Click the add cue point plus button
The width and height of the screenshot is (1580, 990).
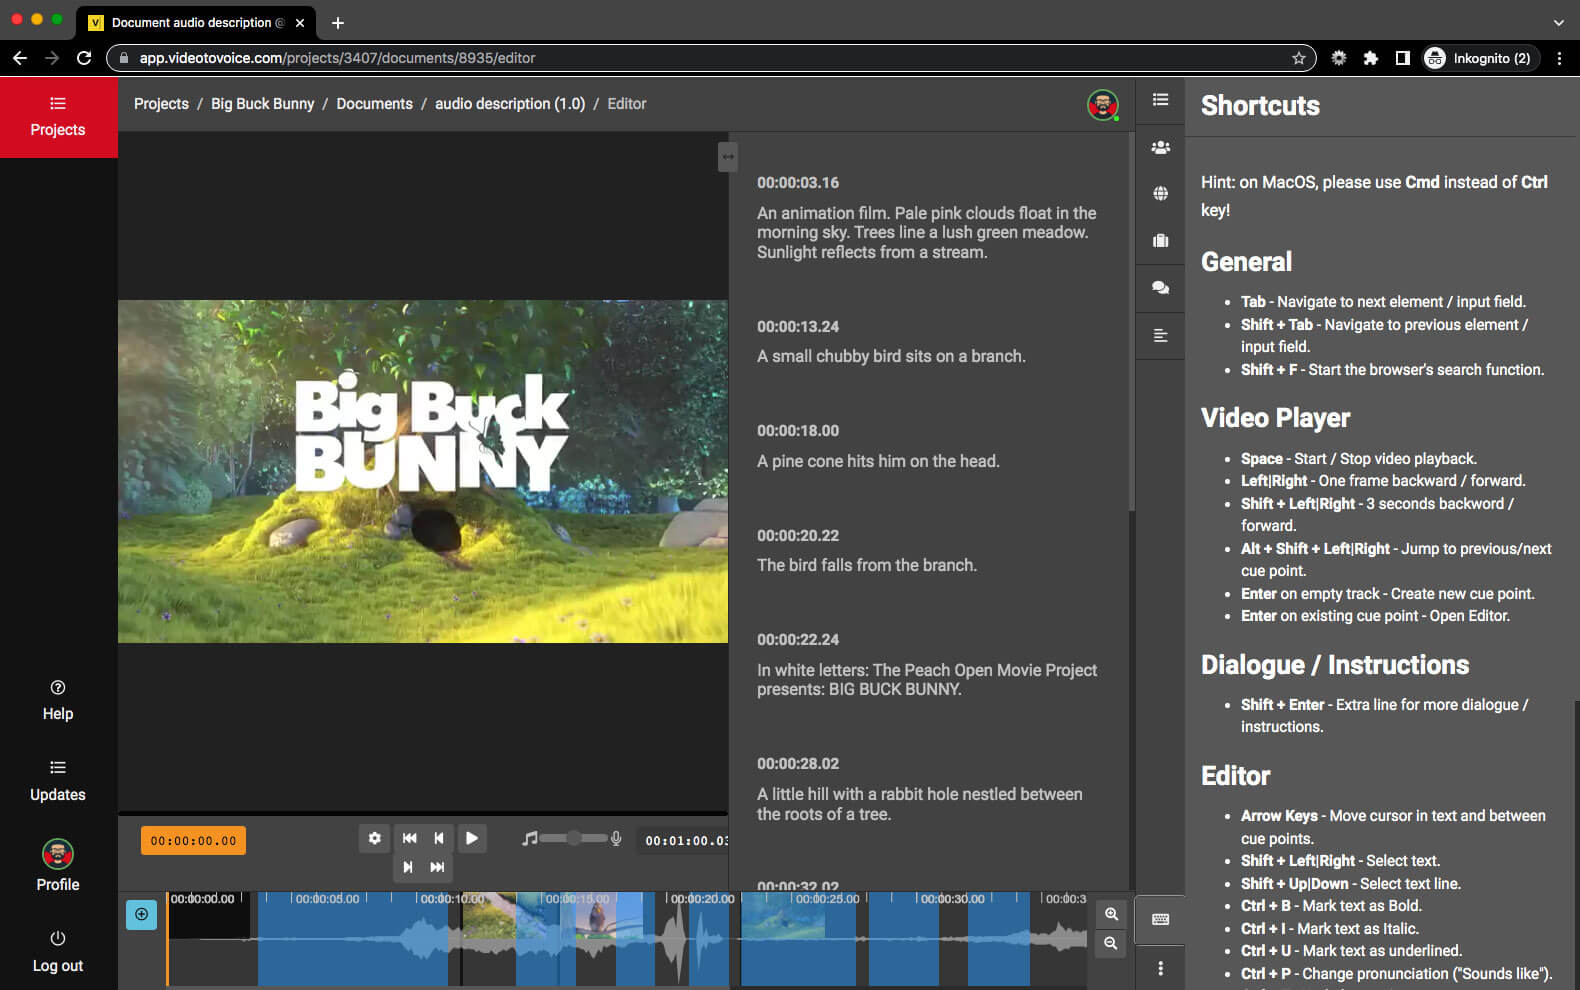141,914
